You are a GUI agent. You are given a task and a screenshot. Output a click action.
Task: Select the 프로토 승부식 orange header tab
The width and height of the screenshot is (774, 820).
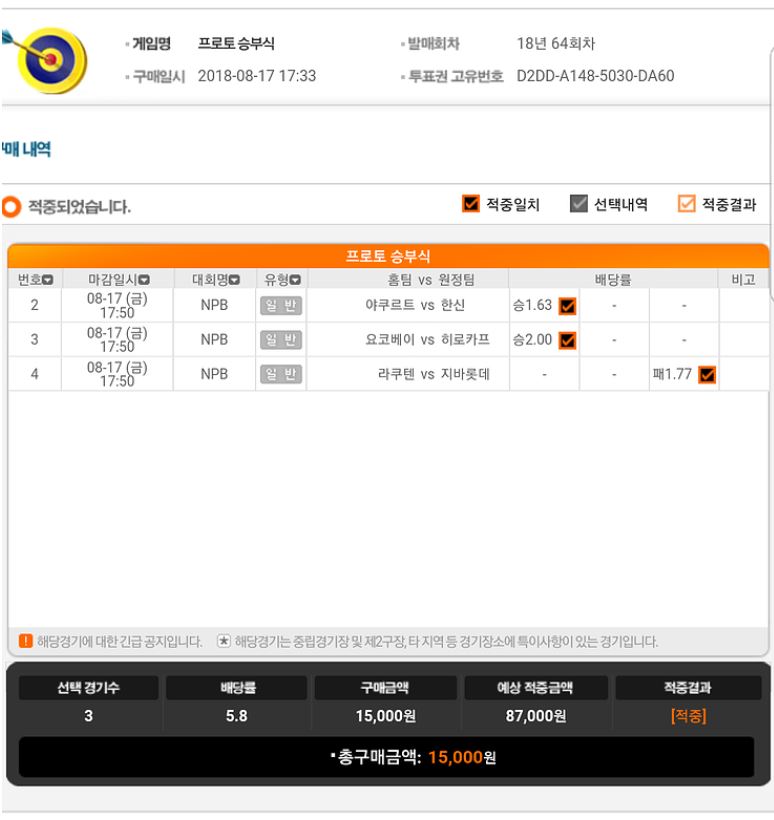[x=388, y=256]
